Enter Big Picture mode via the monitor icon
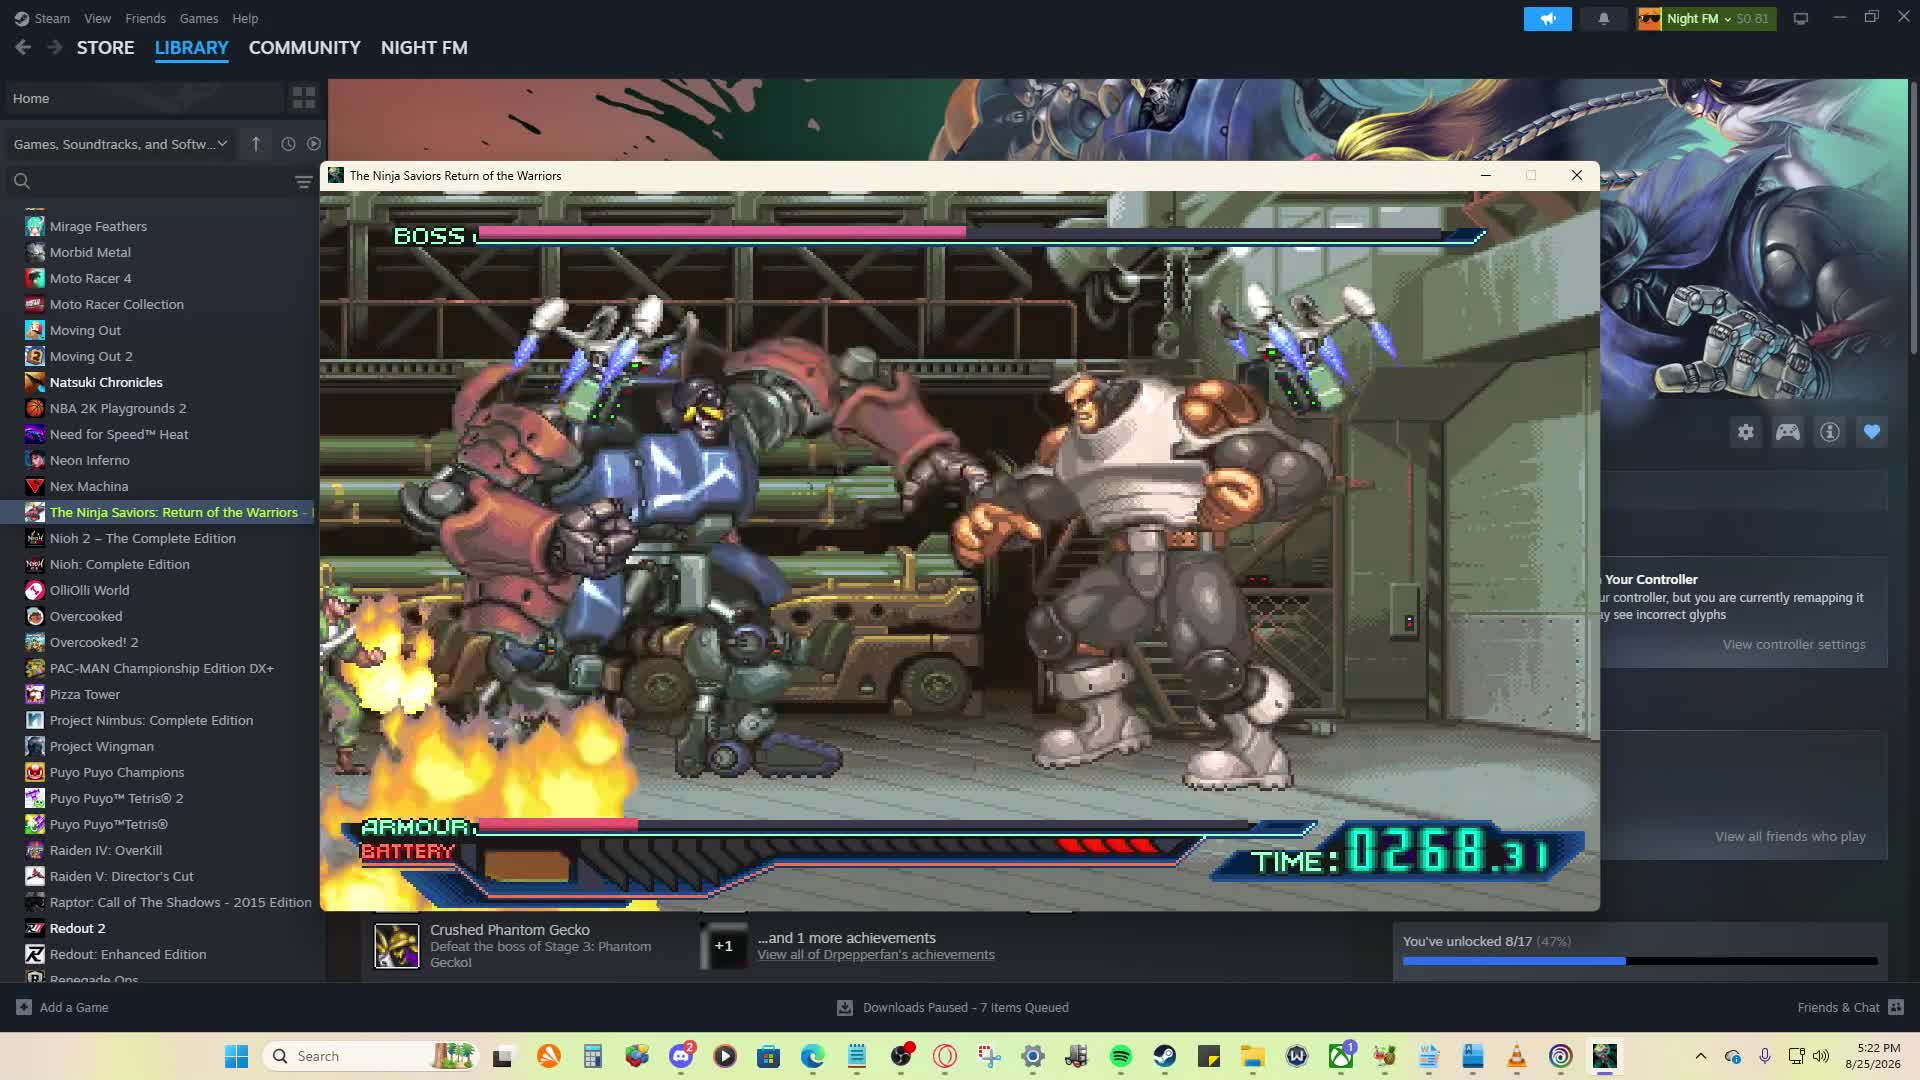Screen dimensions: 1920x1080 tap(1800, 18)
